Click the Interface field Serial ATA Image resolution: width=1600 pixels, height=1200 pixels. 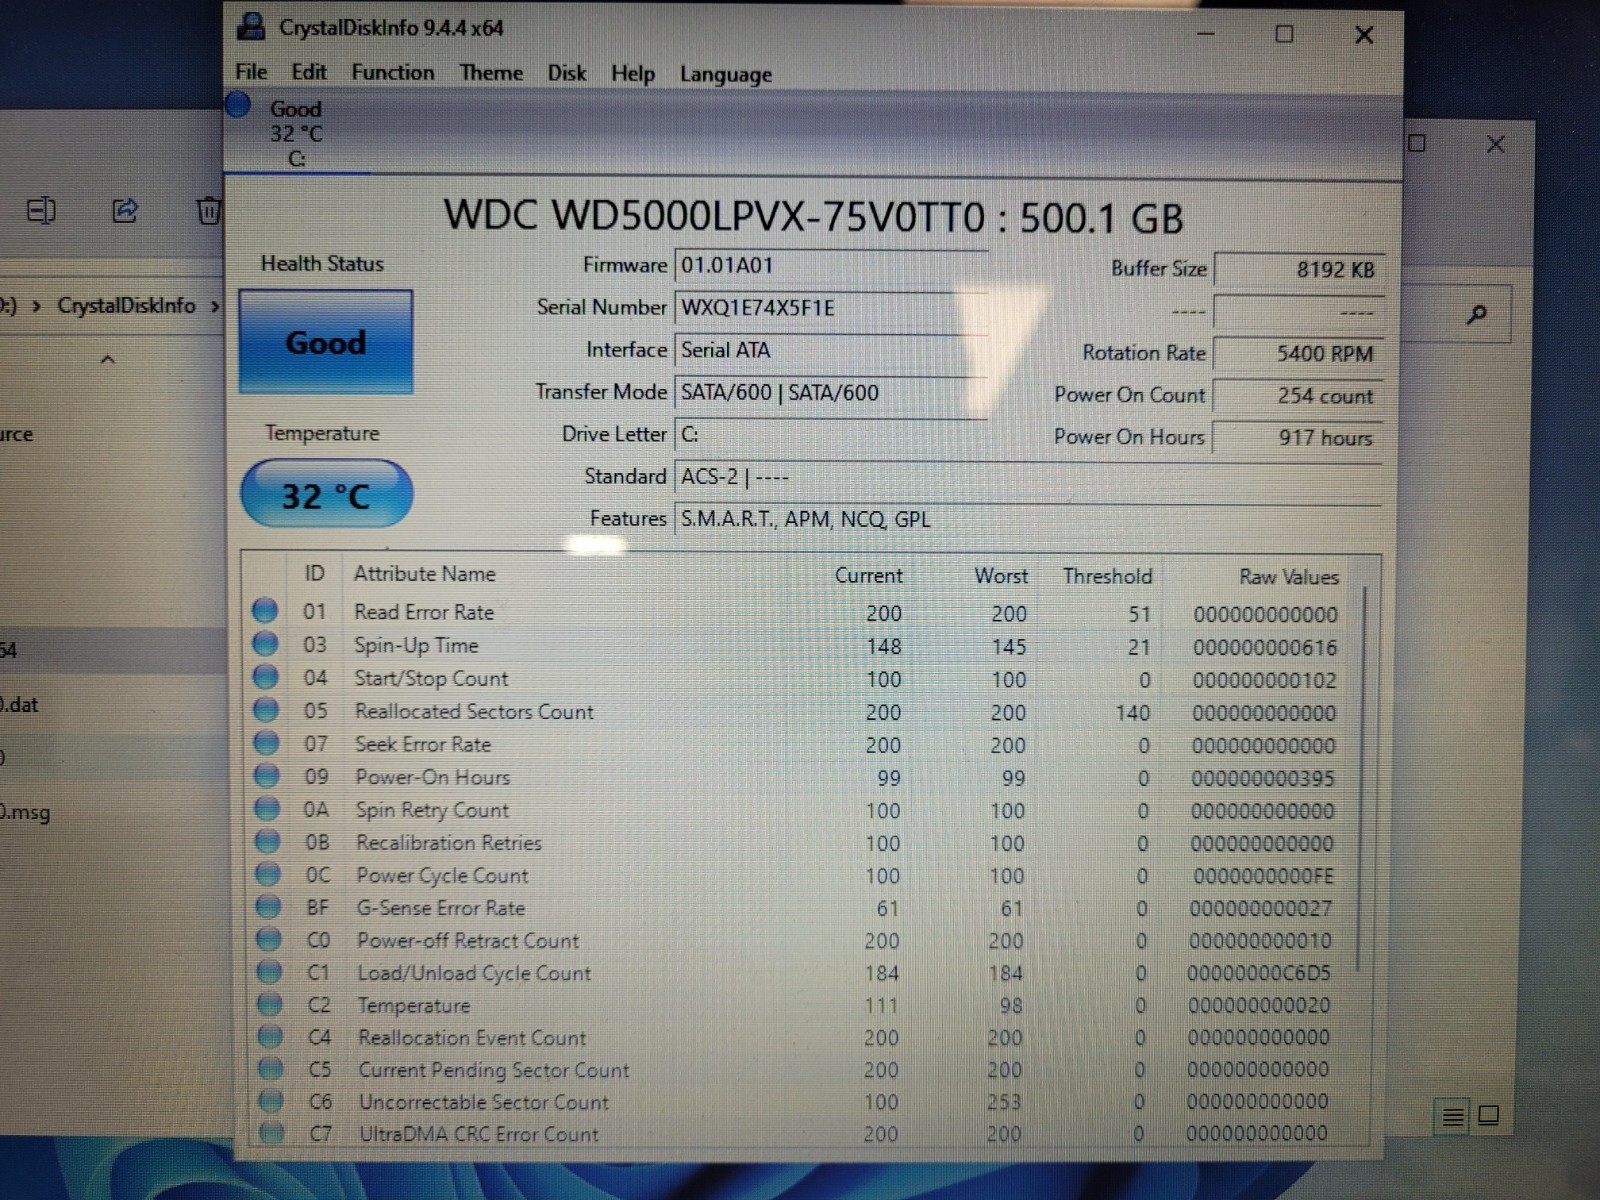pyautogui.click(x=831, y=350)
